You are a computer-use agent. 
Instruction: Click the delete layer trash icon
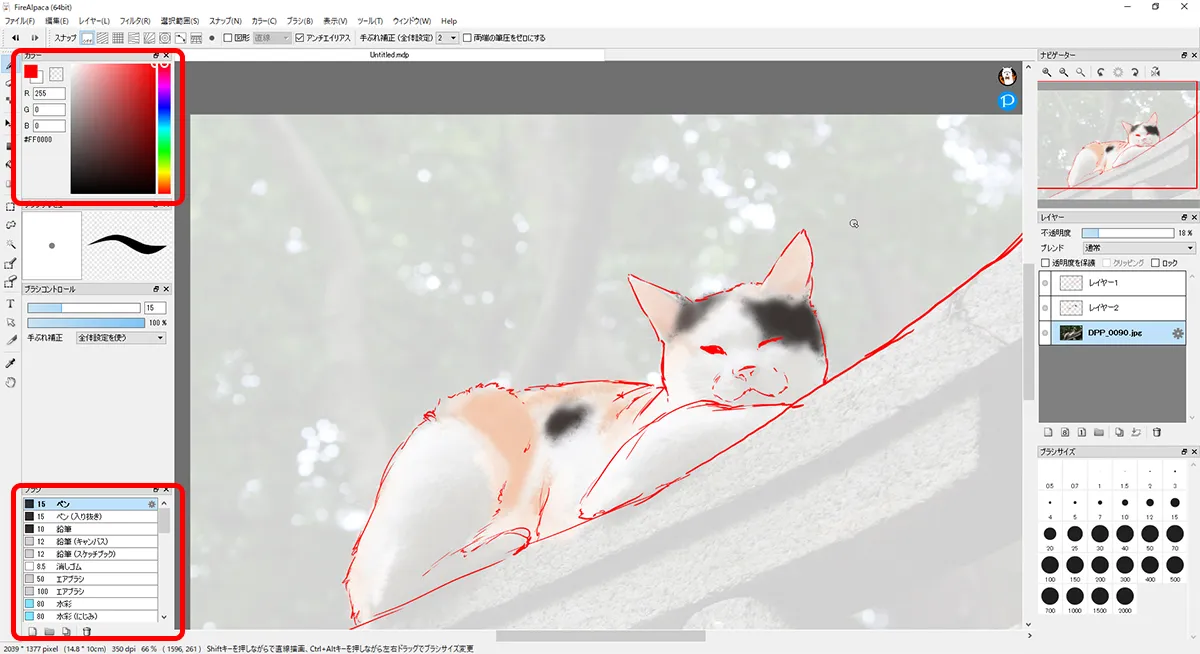click(1156, 432)
